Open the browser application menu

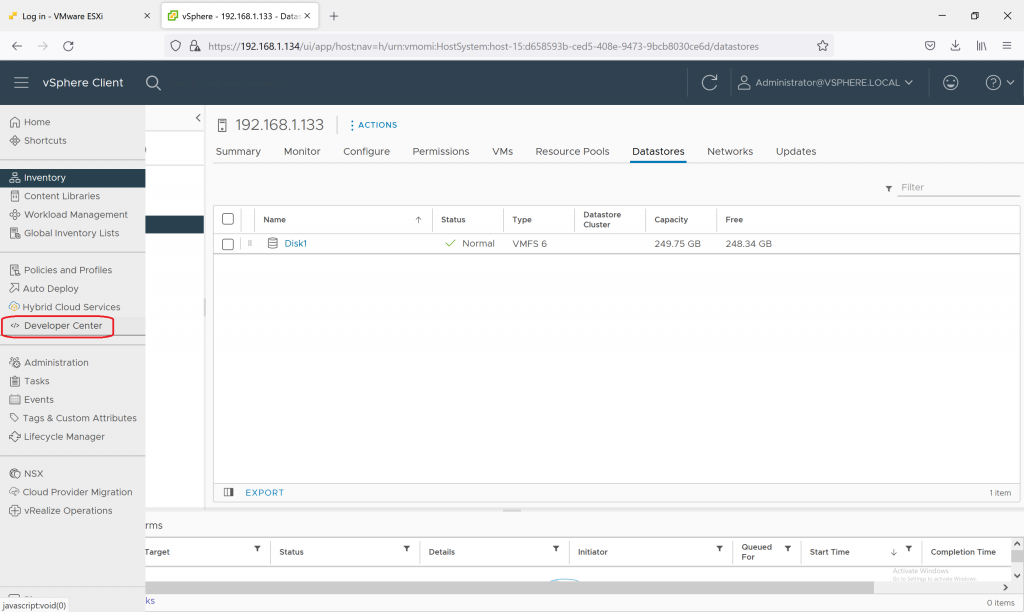pyautogui.click(x=1006, y=46)
